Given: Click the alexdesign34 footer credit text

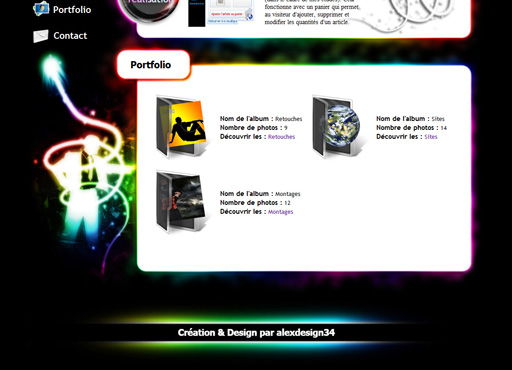Looking at the screenshot, I should click(256, 333).
